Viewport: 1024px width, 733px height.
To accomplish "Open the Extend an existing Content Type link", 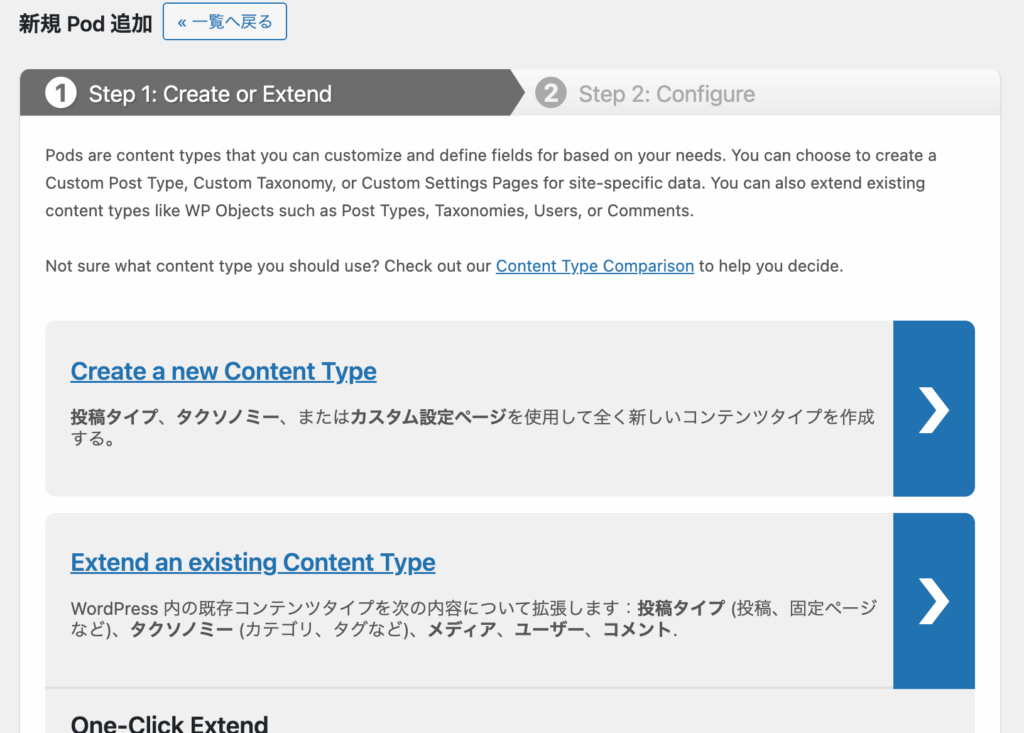I will (252, 562).
